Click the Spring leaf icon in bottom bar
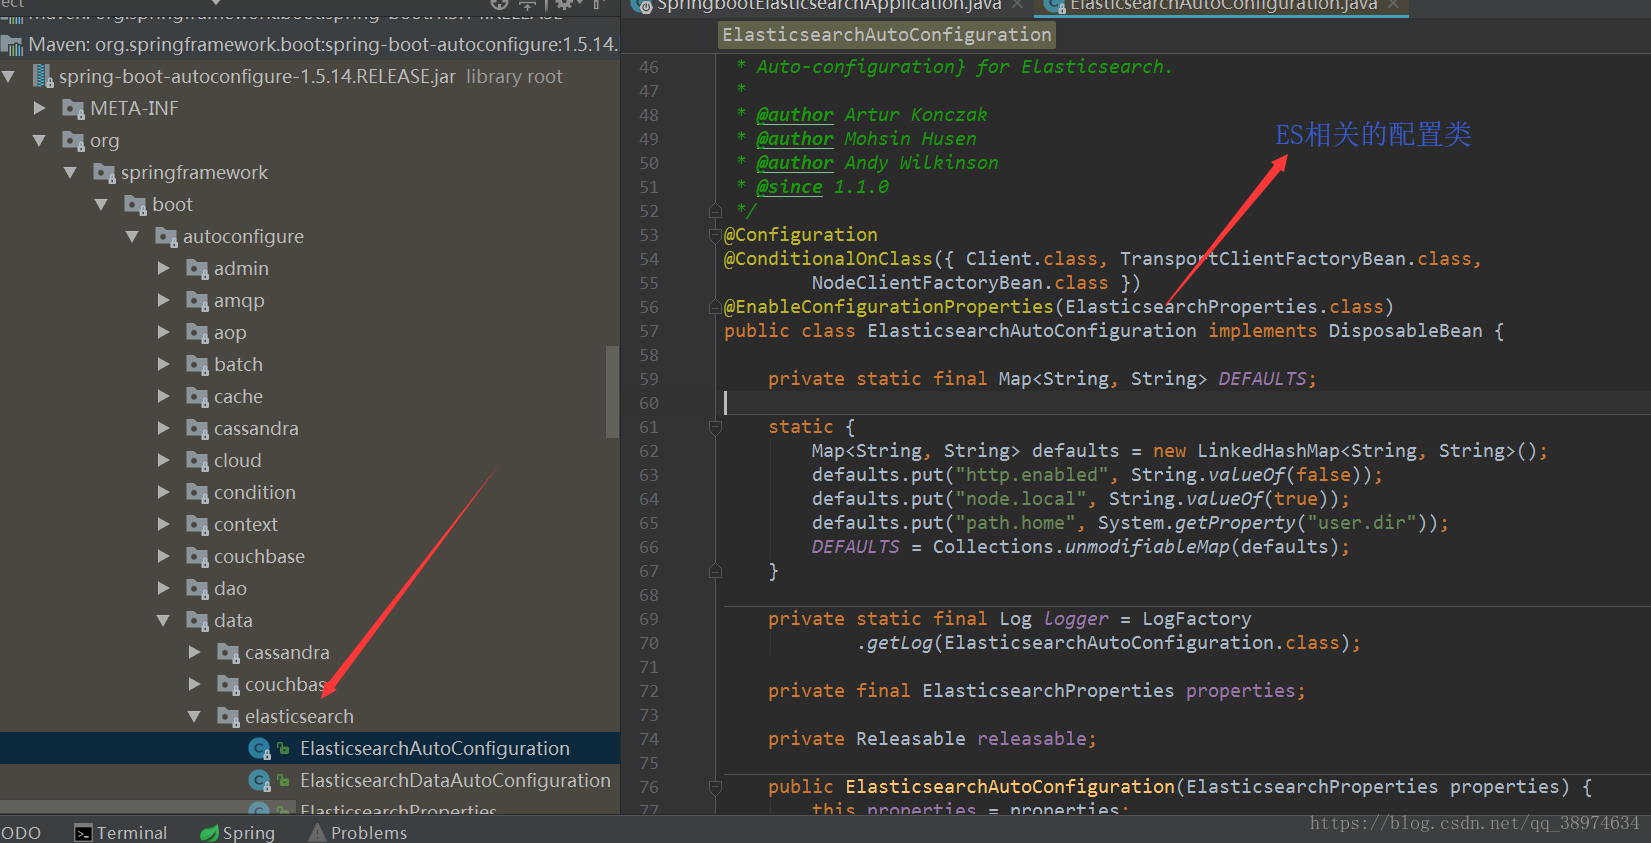The width and height of the screenshot is (1651, 843). pos(209,833)
